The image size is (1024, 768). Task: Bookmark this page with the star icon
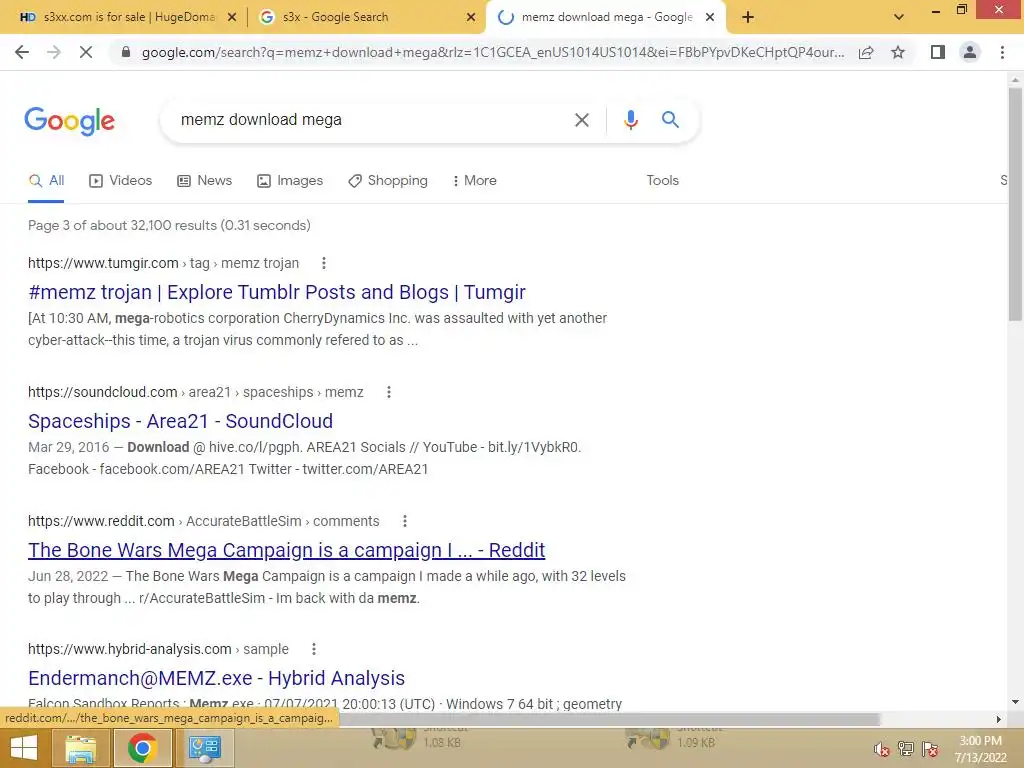(898, 52)
